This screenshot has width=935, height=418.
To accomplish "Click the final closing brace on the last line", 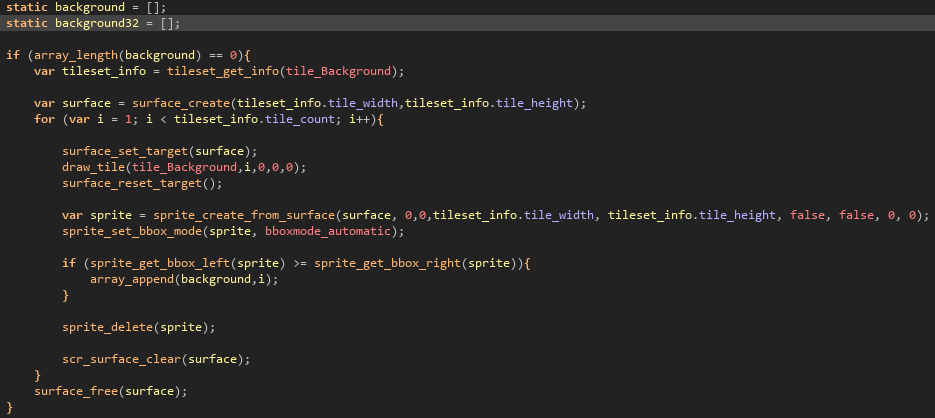I will click(x=9, y=407).
